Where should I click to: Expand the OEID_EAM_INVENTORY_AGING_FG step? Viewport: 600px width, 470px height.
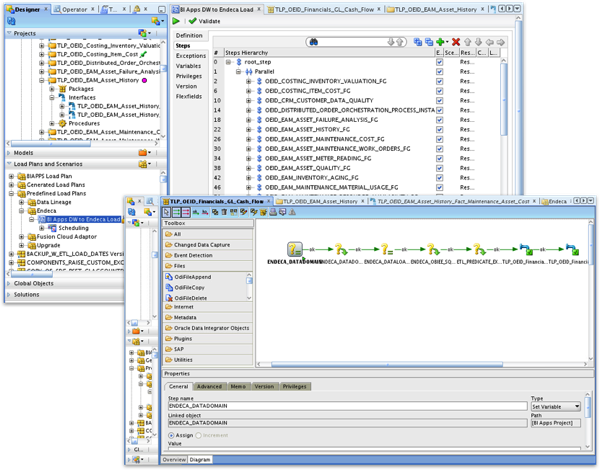coord(249,178)
